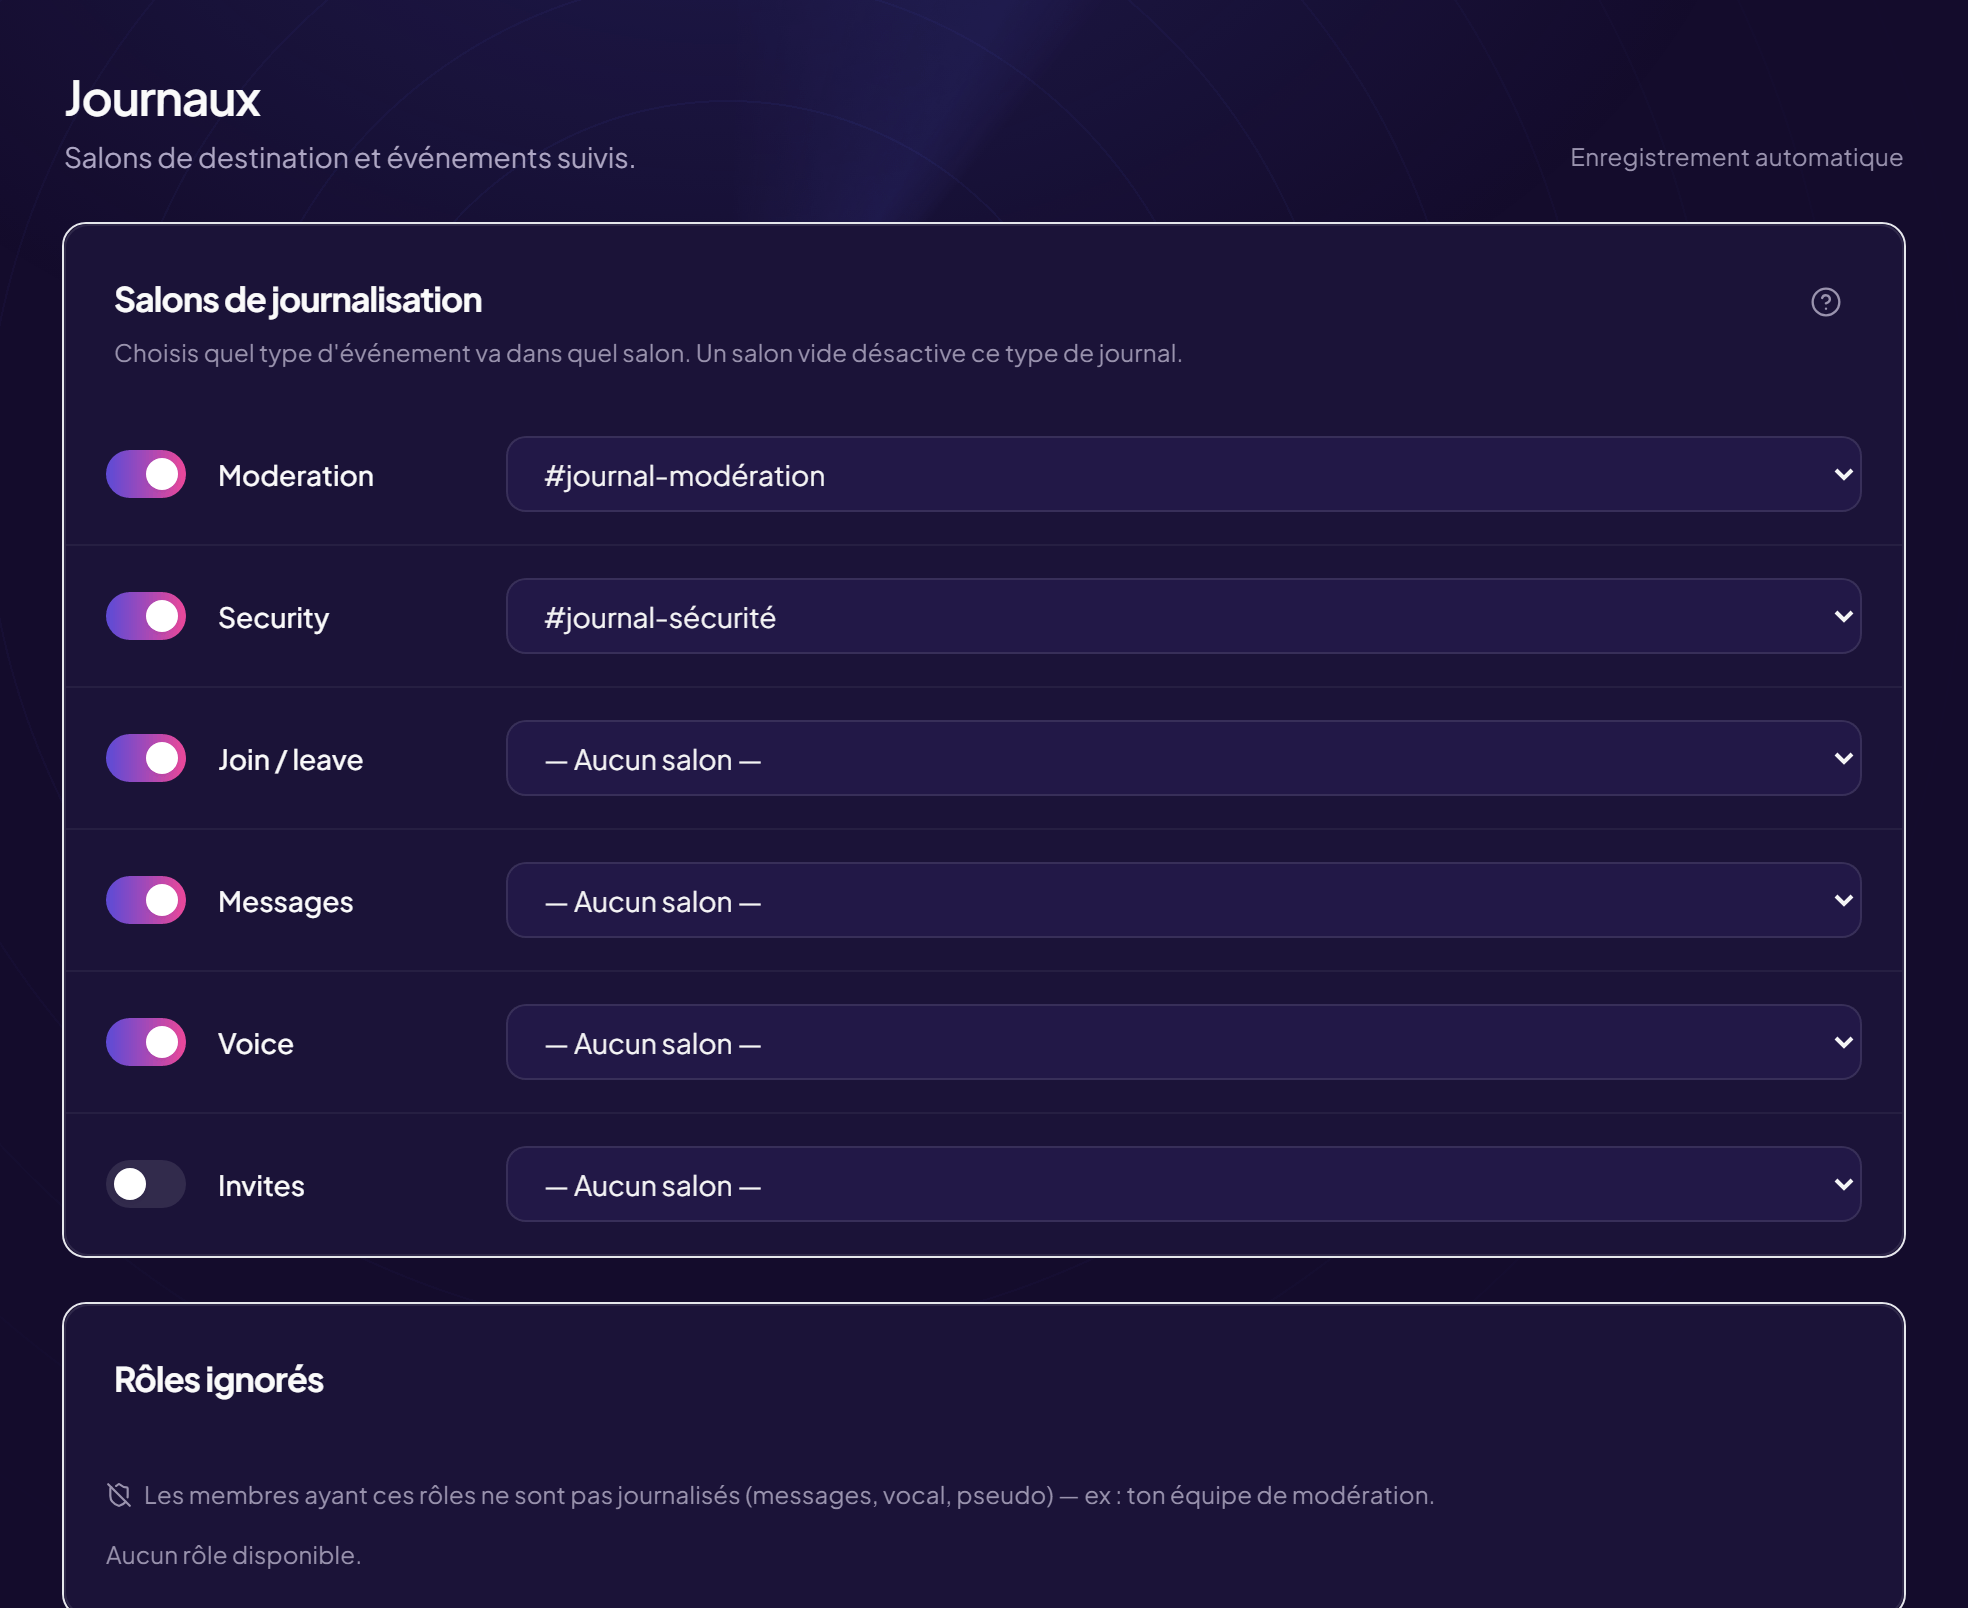Click the Rôles ignorés section title
1968x1608 pixels.
coord(219,1380)
